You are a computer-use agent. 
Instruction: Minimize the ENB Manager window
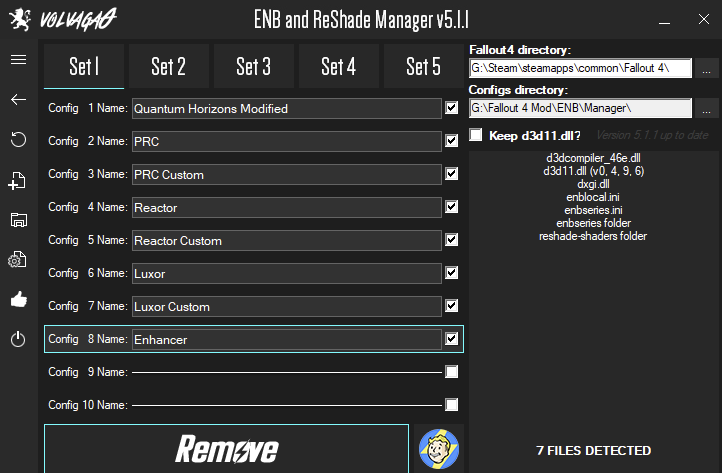pyautogui.click(x=664, y=22)
